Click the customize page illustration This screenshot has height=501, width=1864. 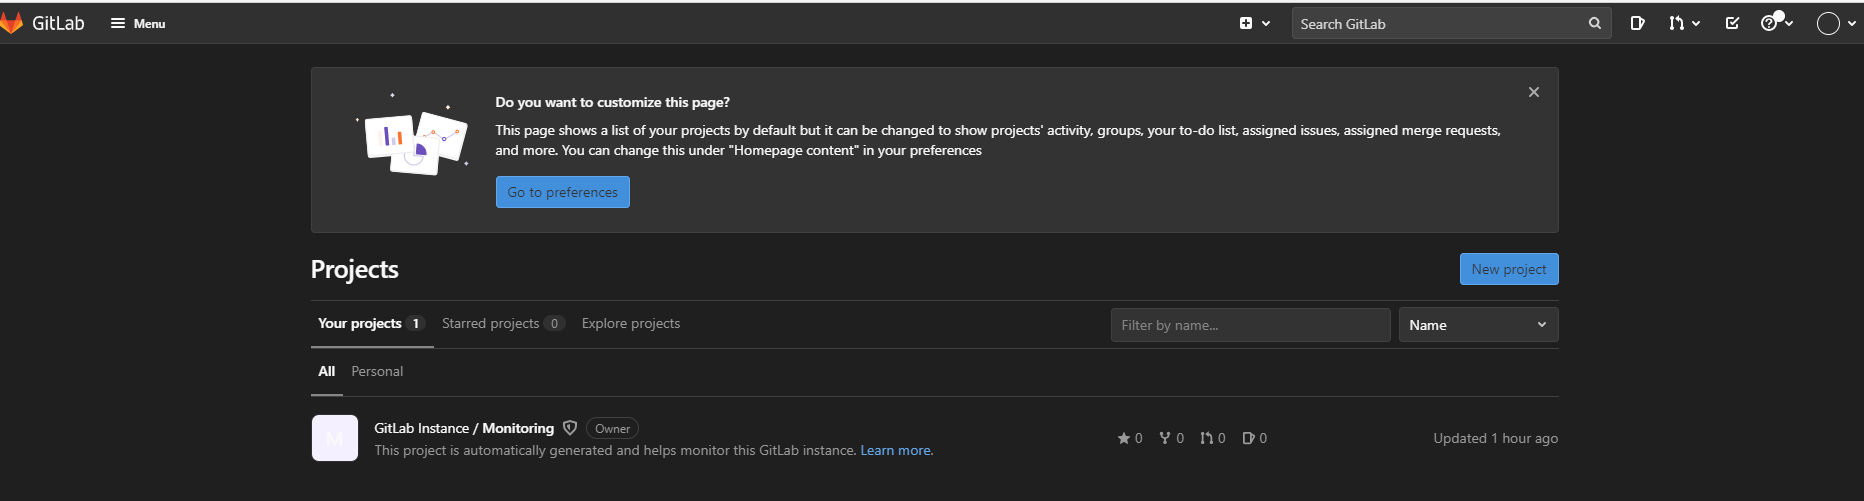(x=412, y=134)
